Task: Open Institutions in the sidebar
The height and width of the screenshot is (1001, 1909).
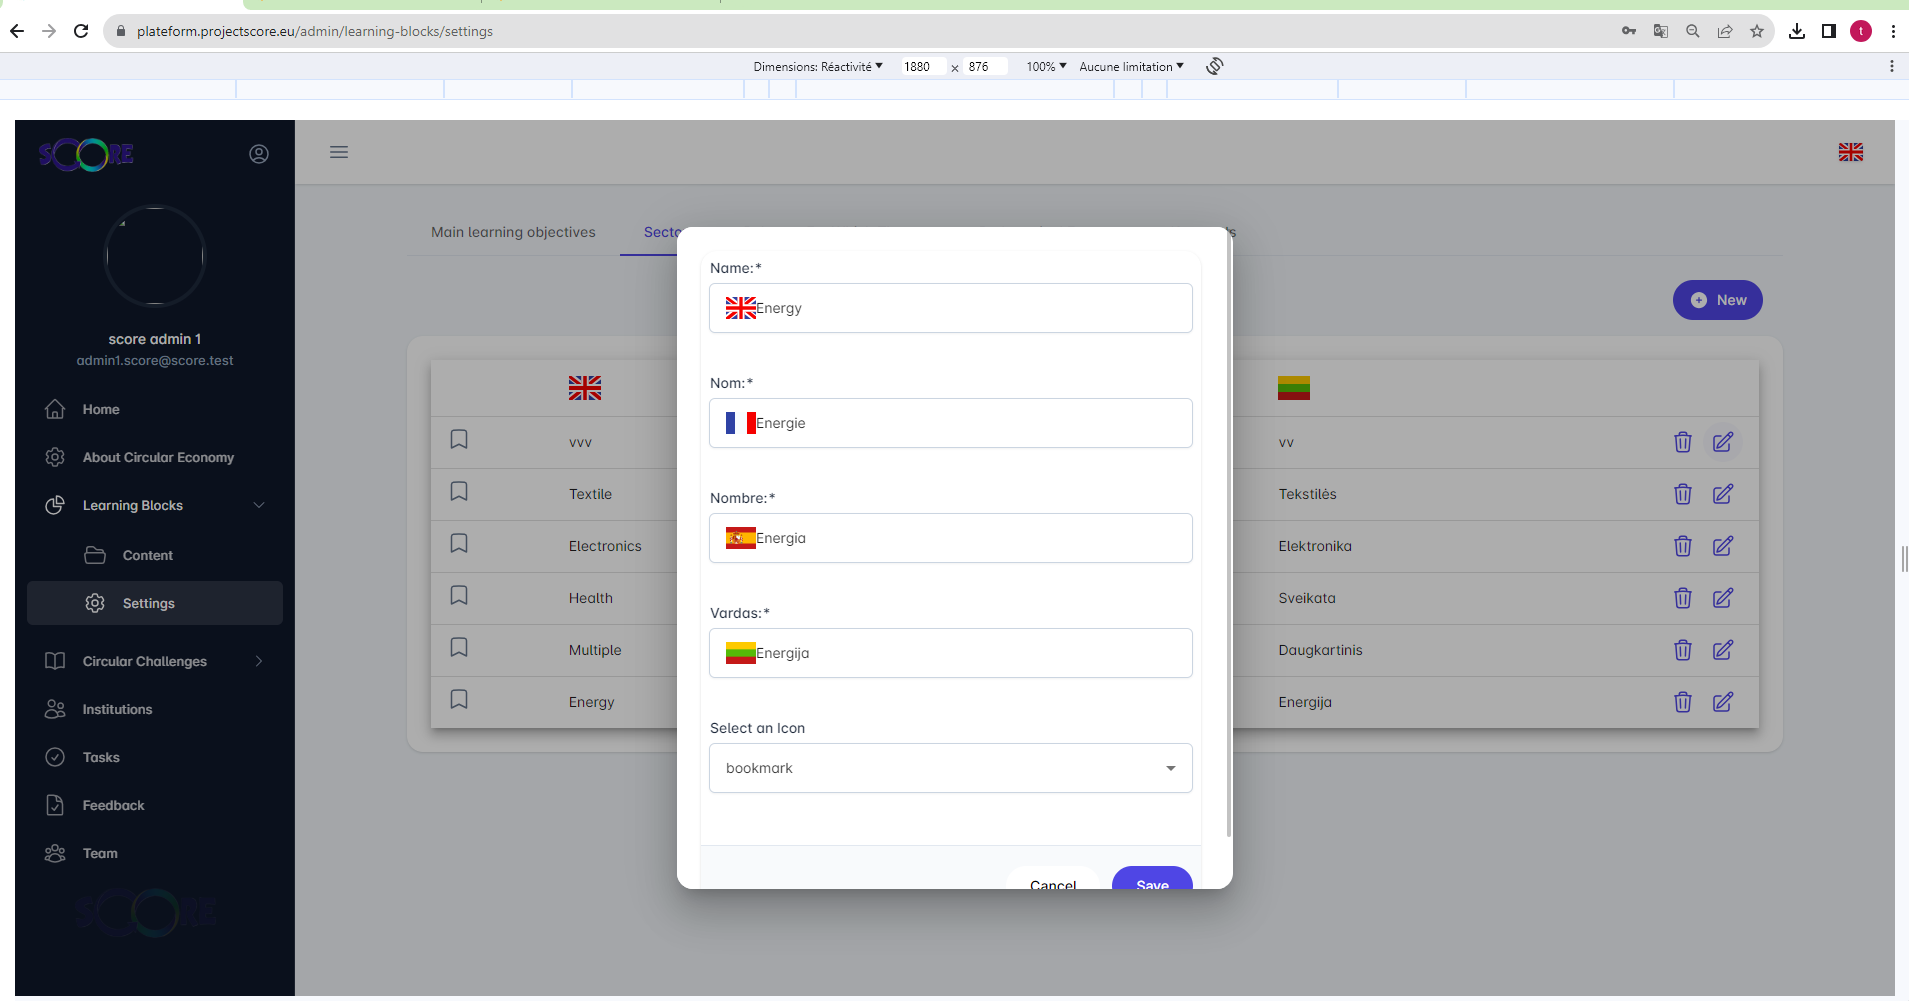Action: pyautogui.click(x=117, y=709)
